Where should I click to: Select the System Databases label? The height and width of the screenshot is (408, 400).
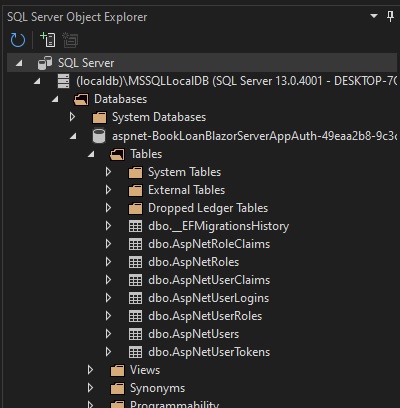(159, 117)
